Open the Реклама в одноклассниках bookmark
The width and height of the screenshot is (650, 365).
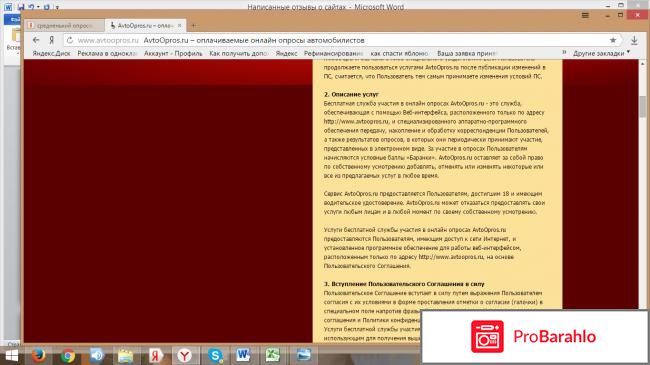click(107, 54)
